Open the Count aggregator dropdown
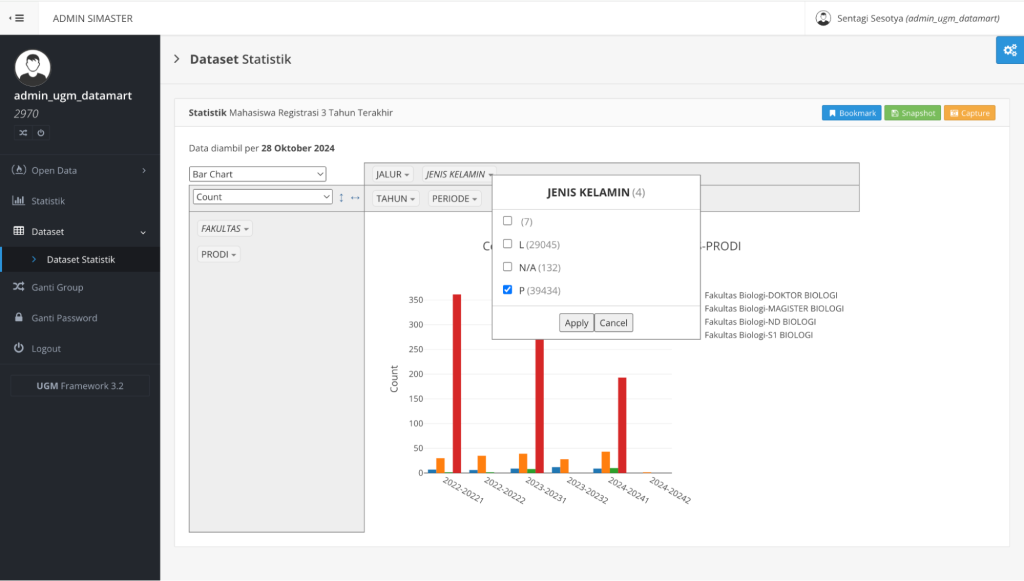This screenshot has height=581, width=1024. click(262, 198)
